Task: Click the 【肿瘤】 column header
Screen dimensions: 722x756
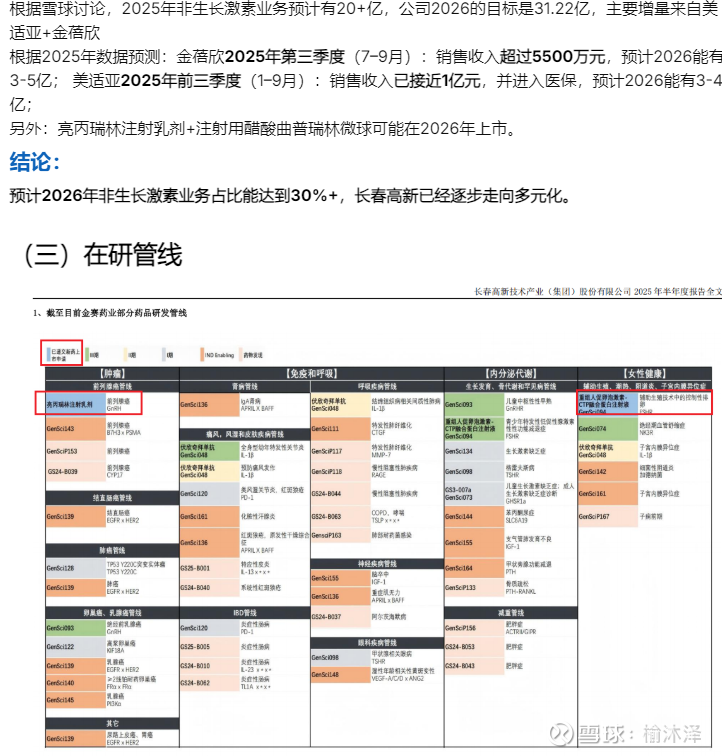Action: [x=112, y=374]
